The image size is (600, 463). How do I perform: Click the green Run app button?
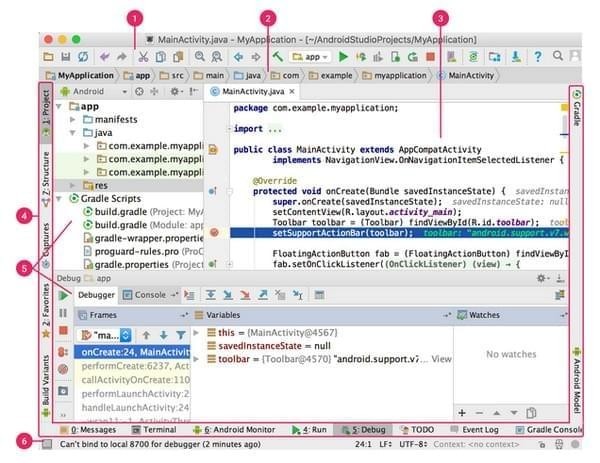[x=344, y=57]
